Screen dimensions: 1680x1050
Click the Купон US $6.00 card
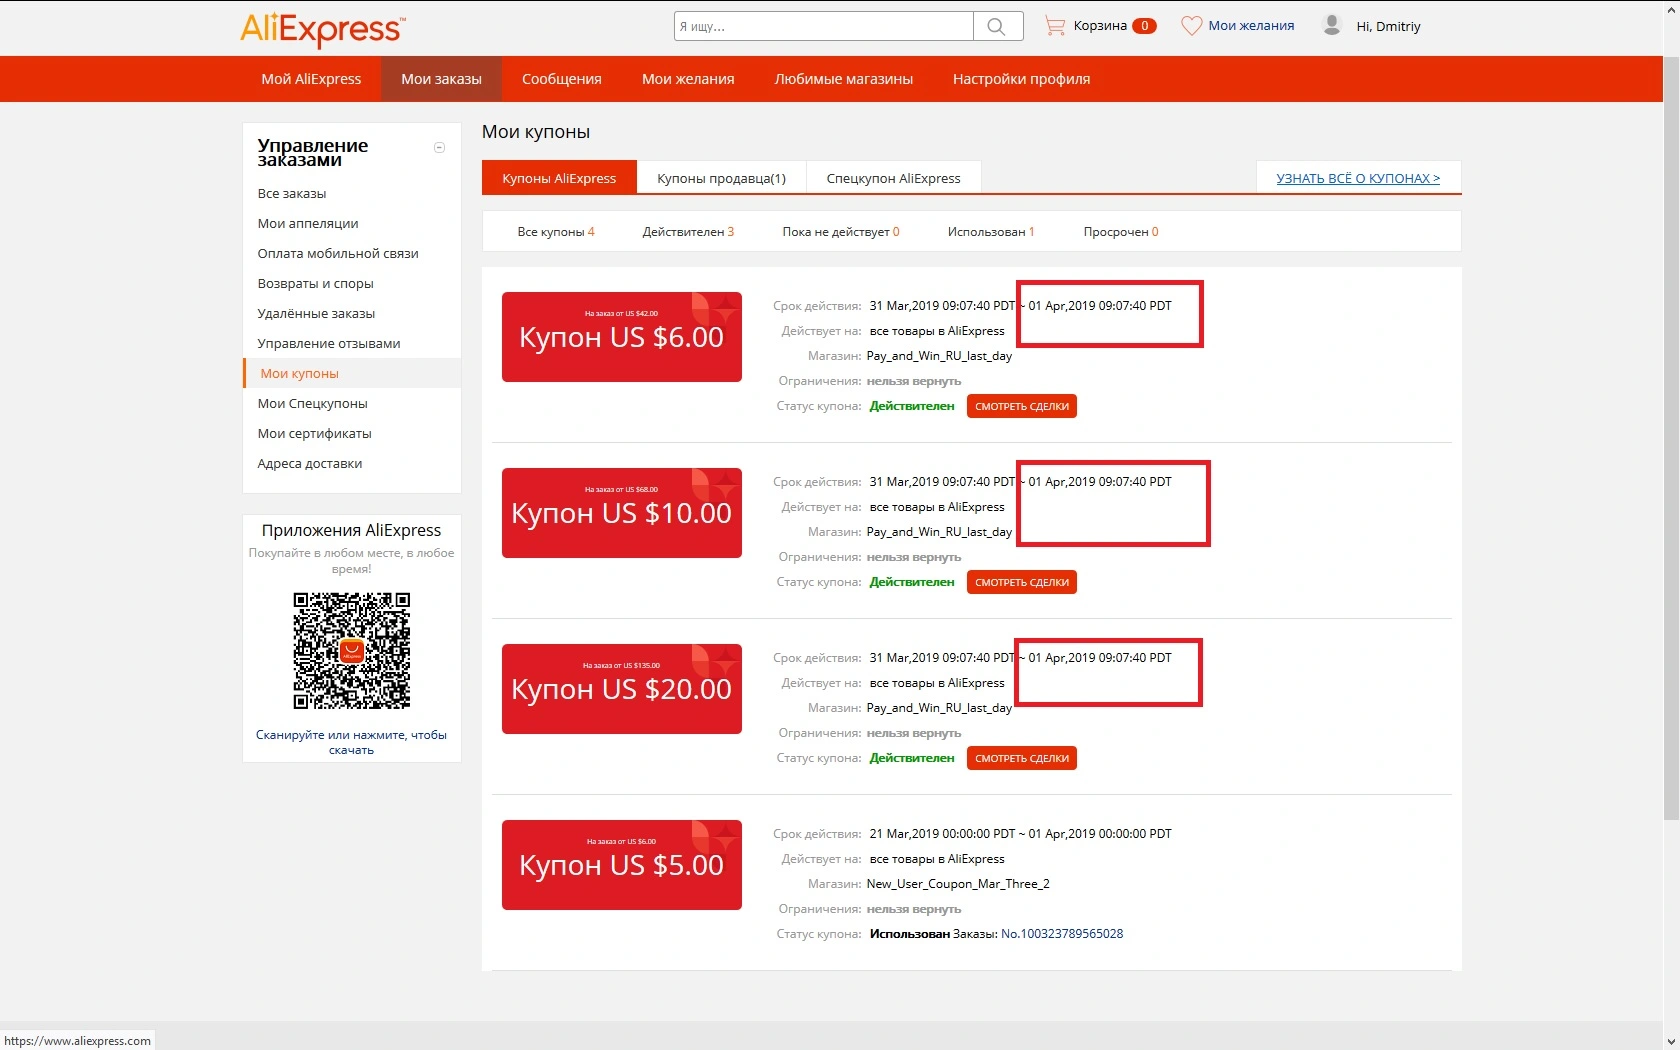click(x=622, y=337)
